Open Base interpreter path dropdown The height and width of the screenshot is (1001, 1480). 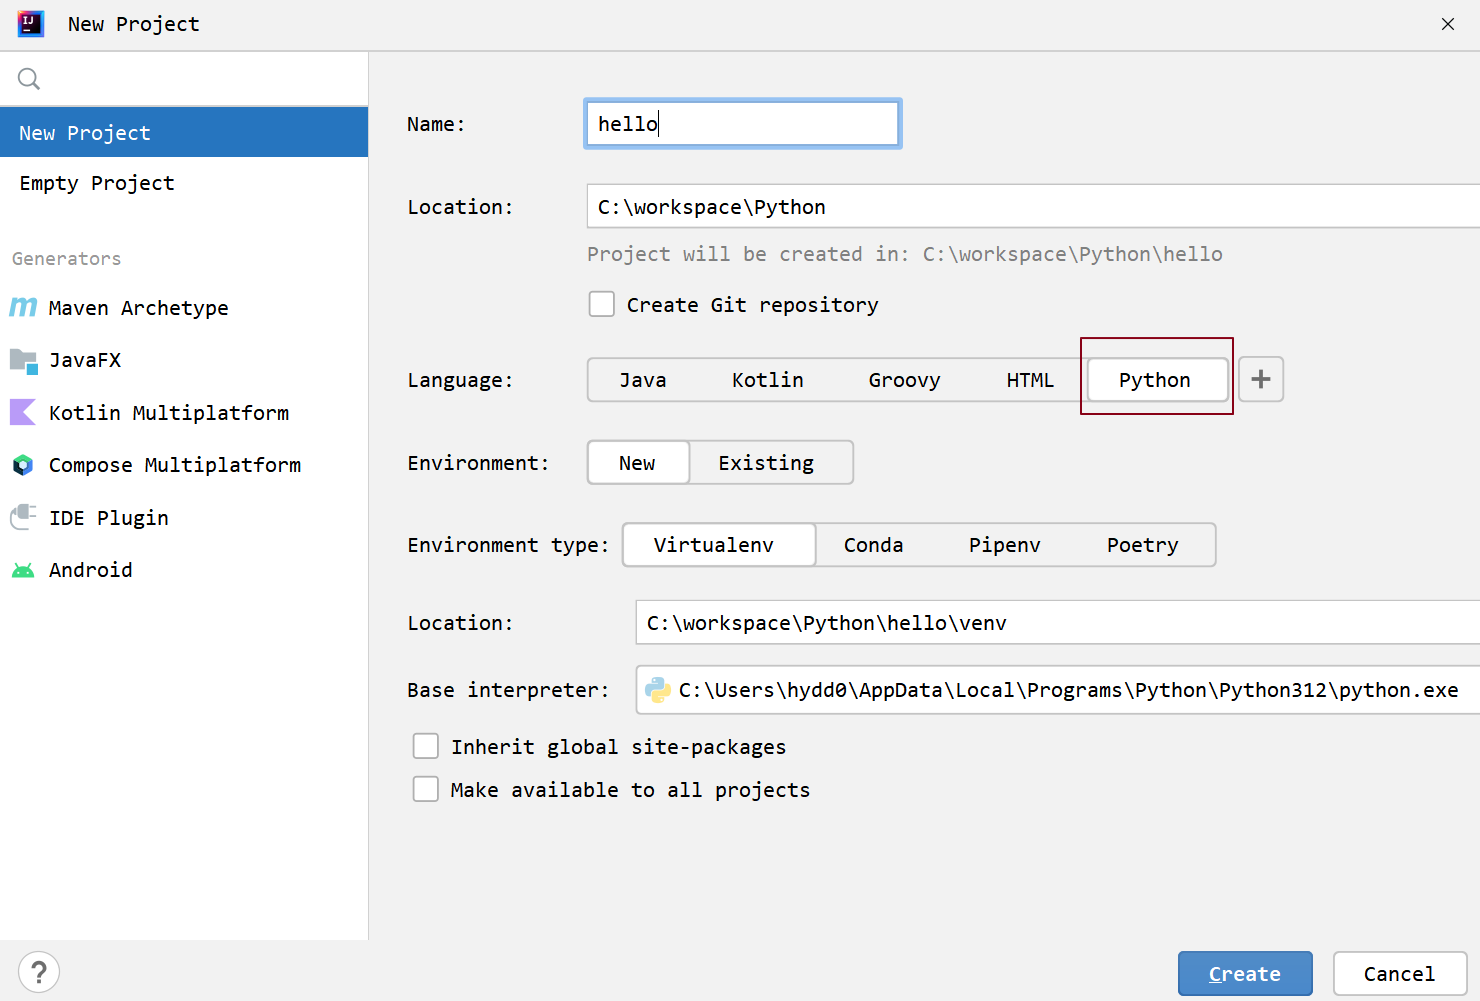[x=1058, y=690]
